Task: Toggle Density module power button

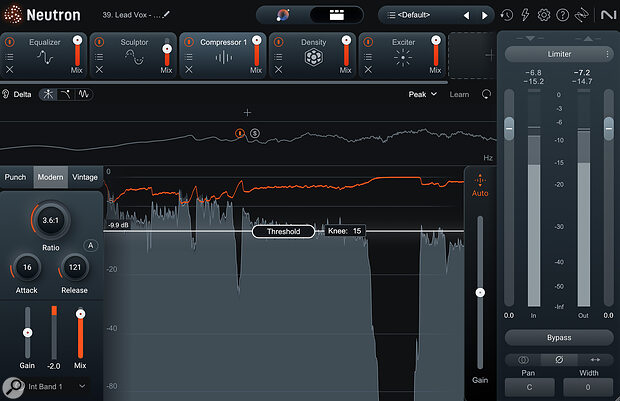Action: point(278,42)
